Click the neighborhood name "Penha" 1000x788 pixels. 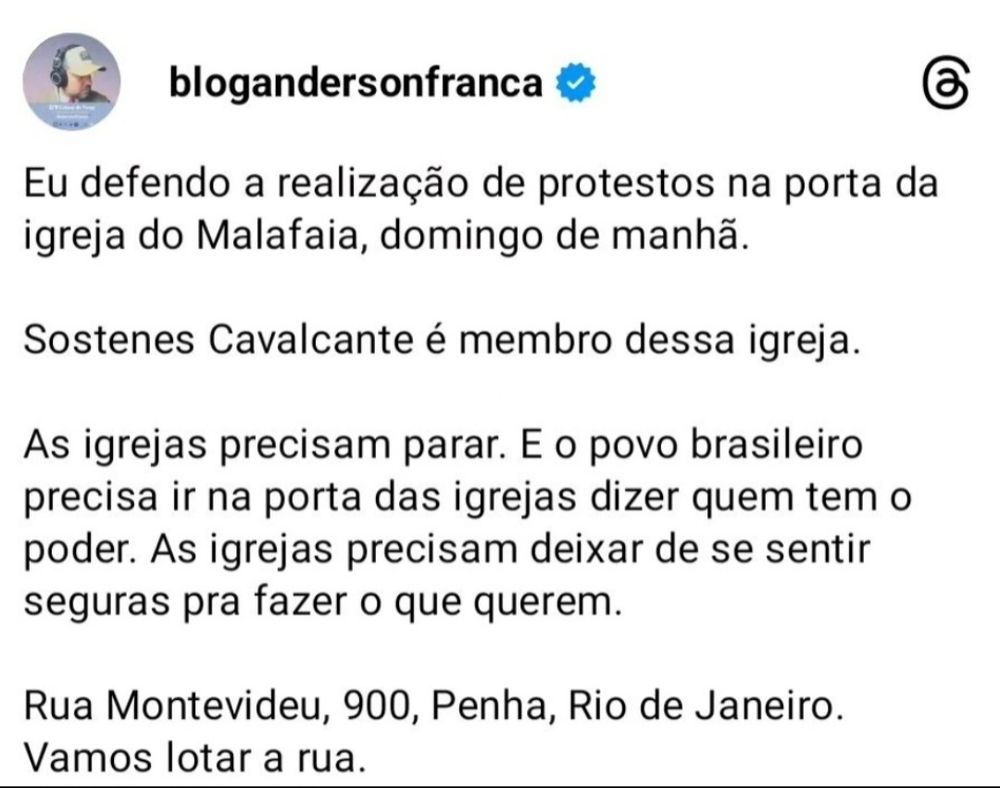point(489,706)
